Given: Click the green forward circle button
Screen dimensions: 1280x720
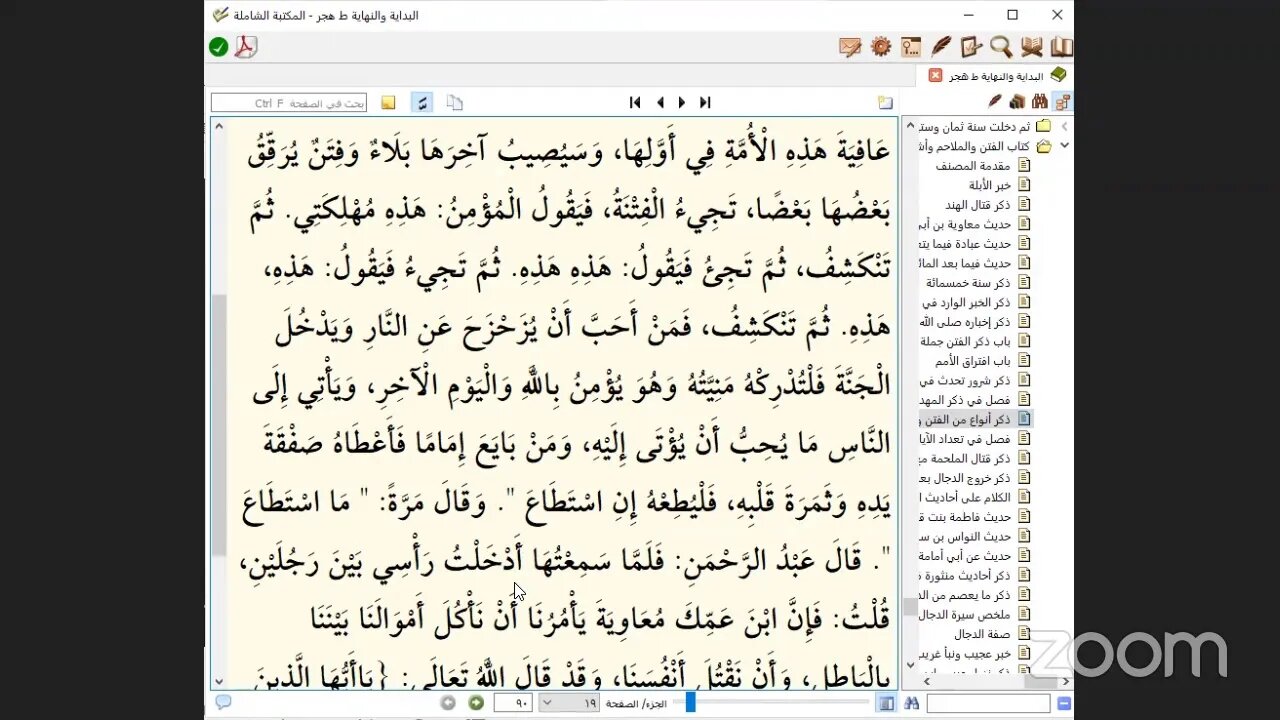Looking at the screenshot, I should [476, 704].
